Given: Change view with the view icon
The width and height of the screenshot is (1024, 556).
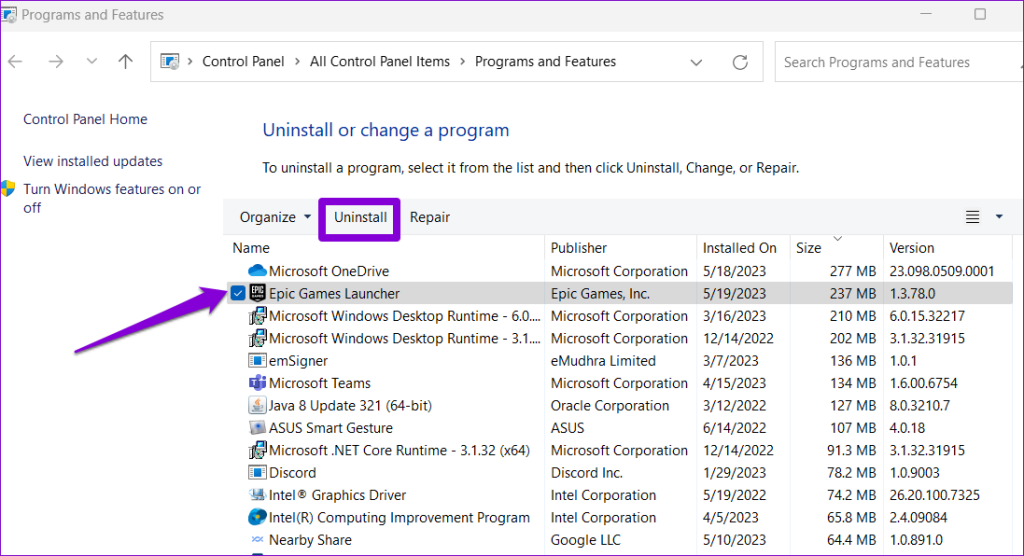Looking at the screenshot, I should click(x=972, y=217).
